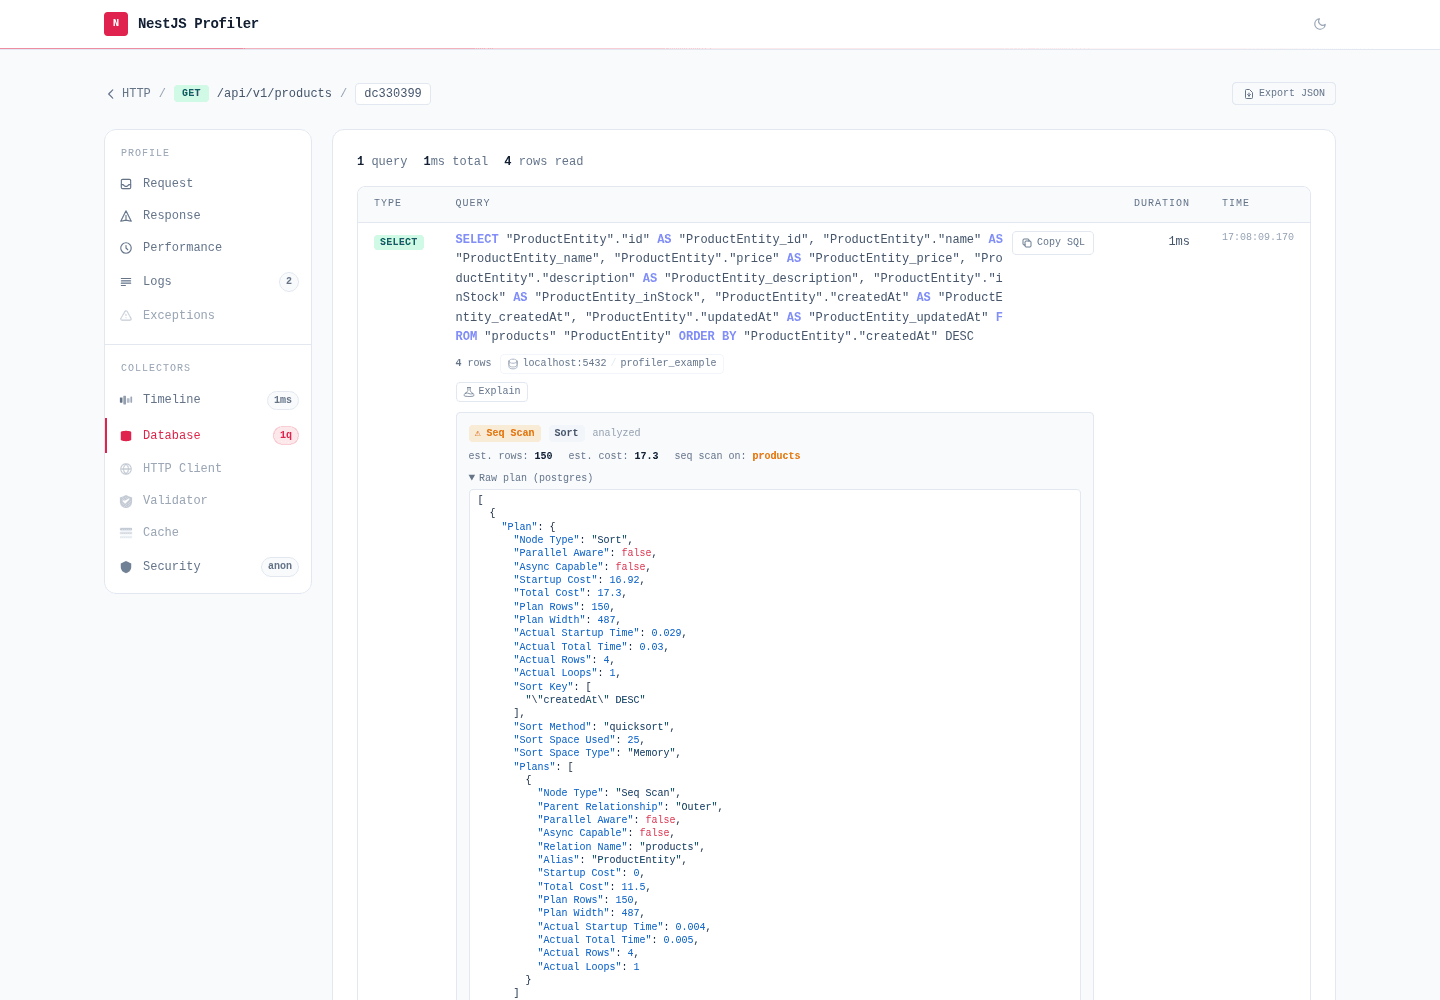This screenshot has width=1440, height=1000.
Task: Click the est. cost 17.3 value
Action: (x=646, y=456)
